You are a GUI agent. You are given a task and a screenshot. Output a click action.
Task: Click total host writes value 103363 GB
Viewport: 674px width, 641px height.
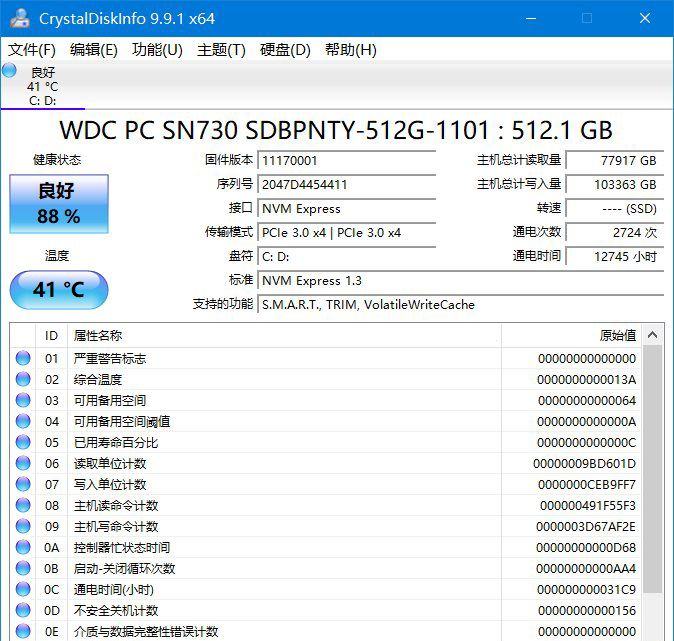615,184
